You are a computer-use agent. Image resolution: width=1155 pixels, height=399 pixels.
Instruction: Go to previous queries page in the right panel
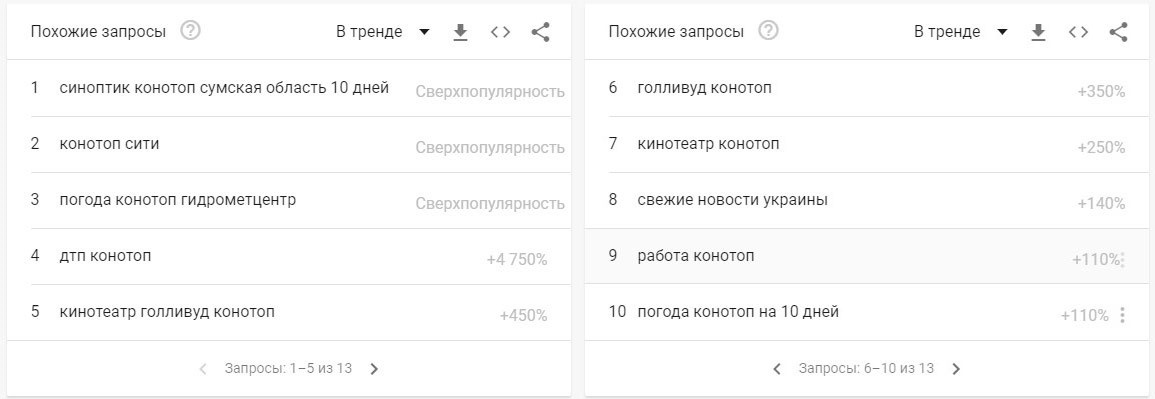coord(776,369)
